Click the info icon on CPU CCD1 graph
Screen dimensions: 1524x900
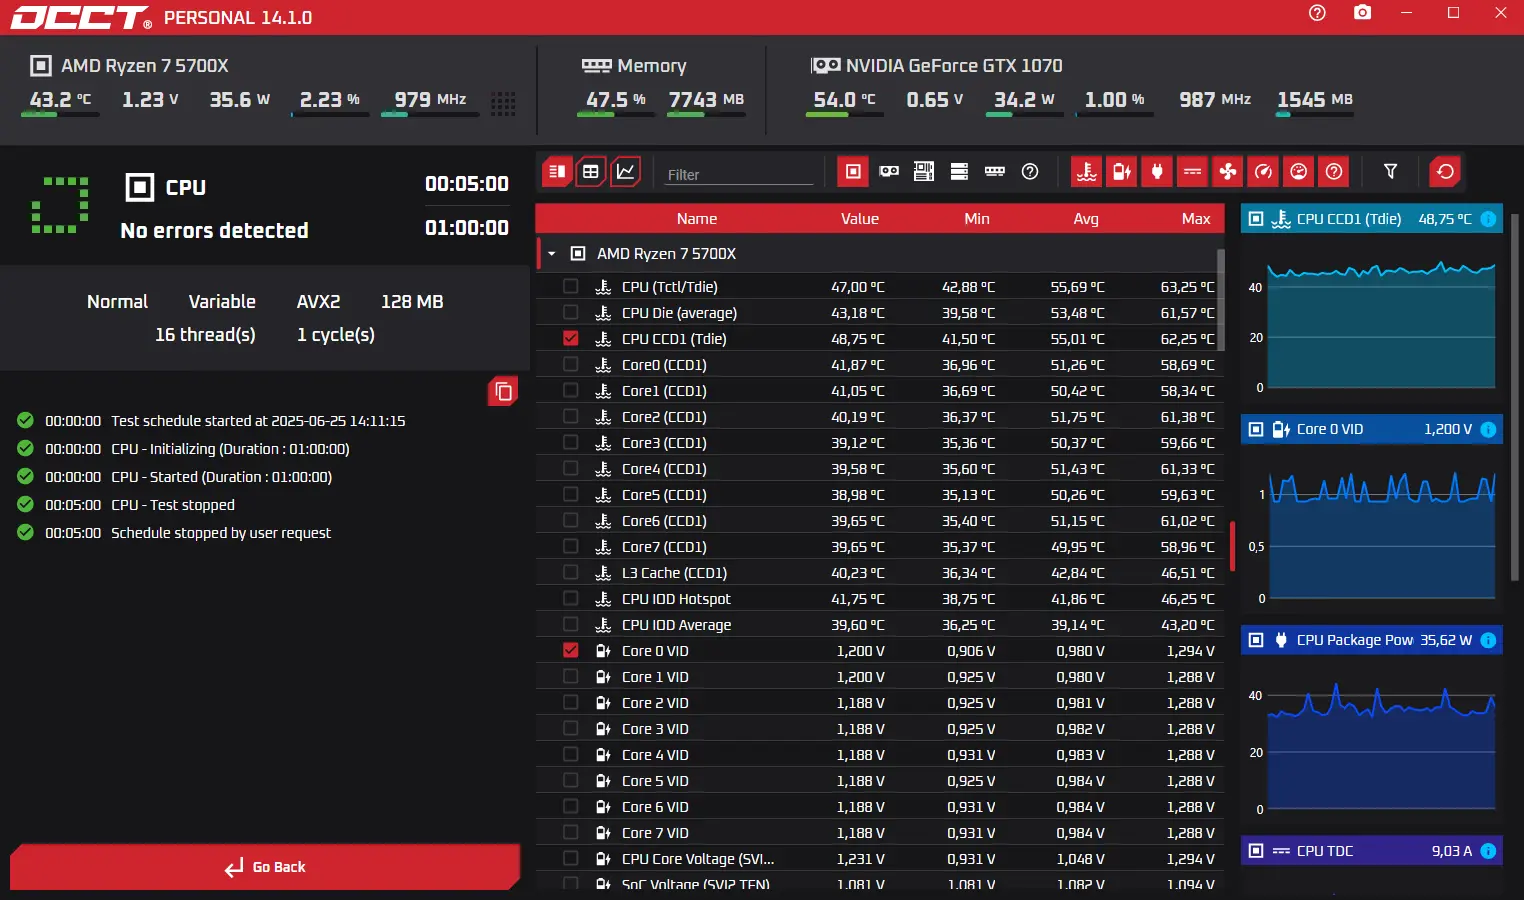pos(1488,219)
